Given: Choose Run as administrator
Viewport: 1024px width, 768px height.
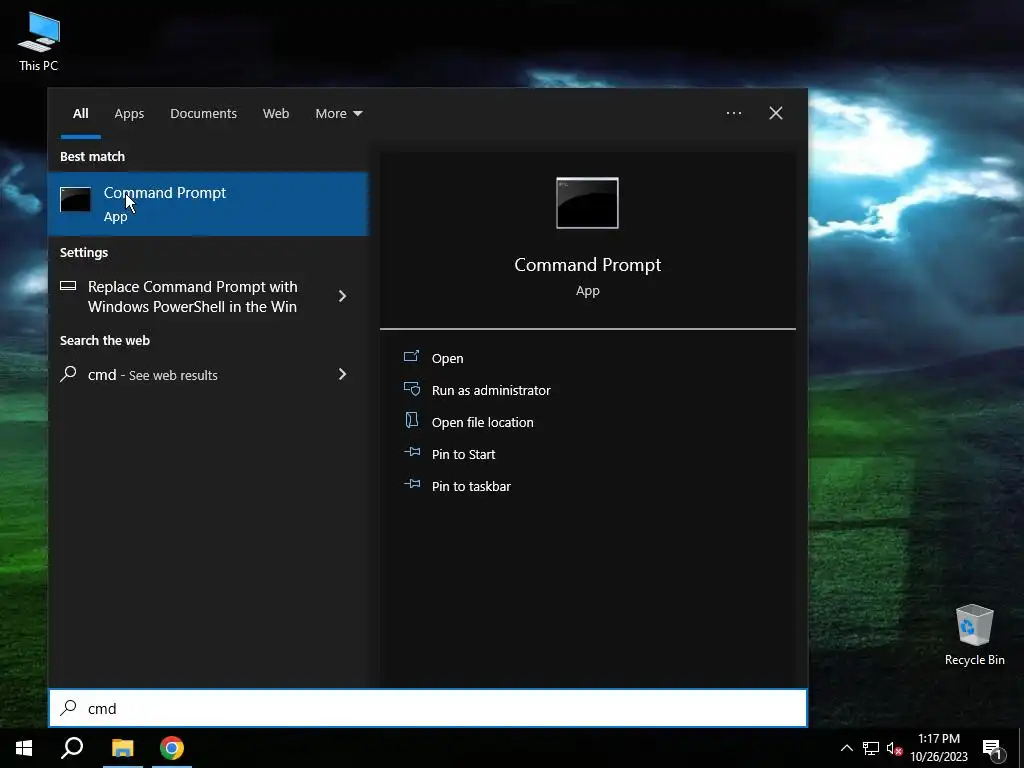Looking at the screenshot, I should 491,391.
